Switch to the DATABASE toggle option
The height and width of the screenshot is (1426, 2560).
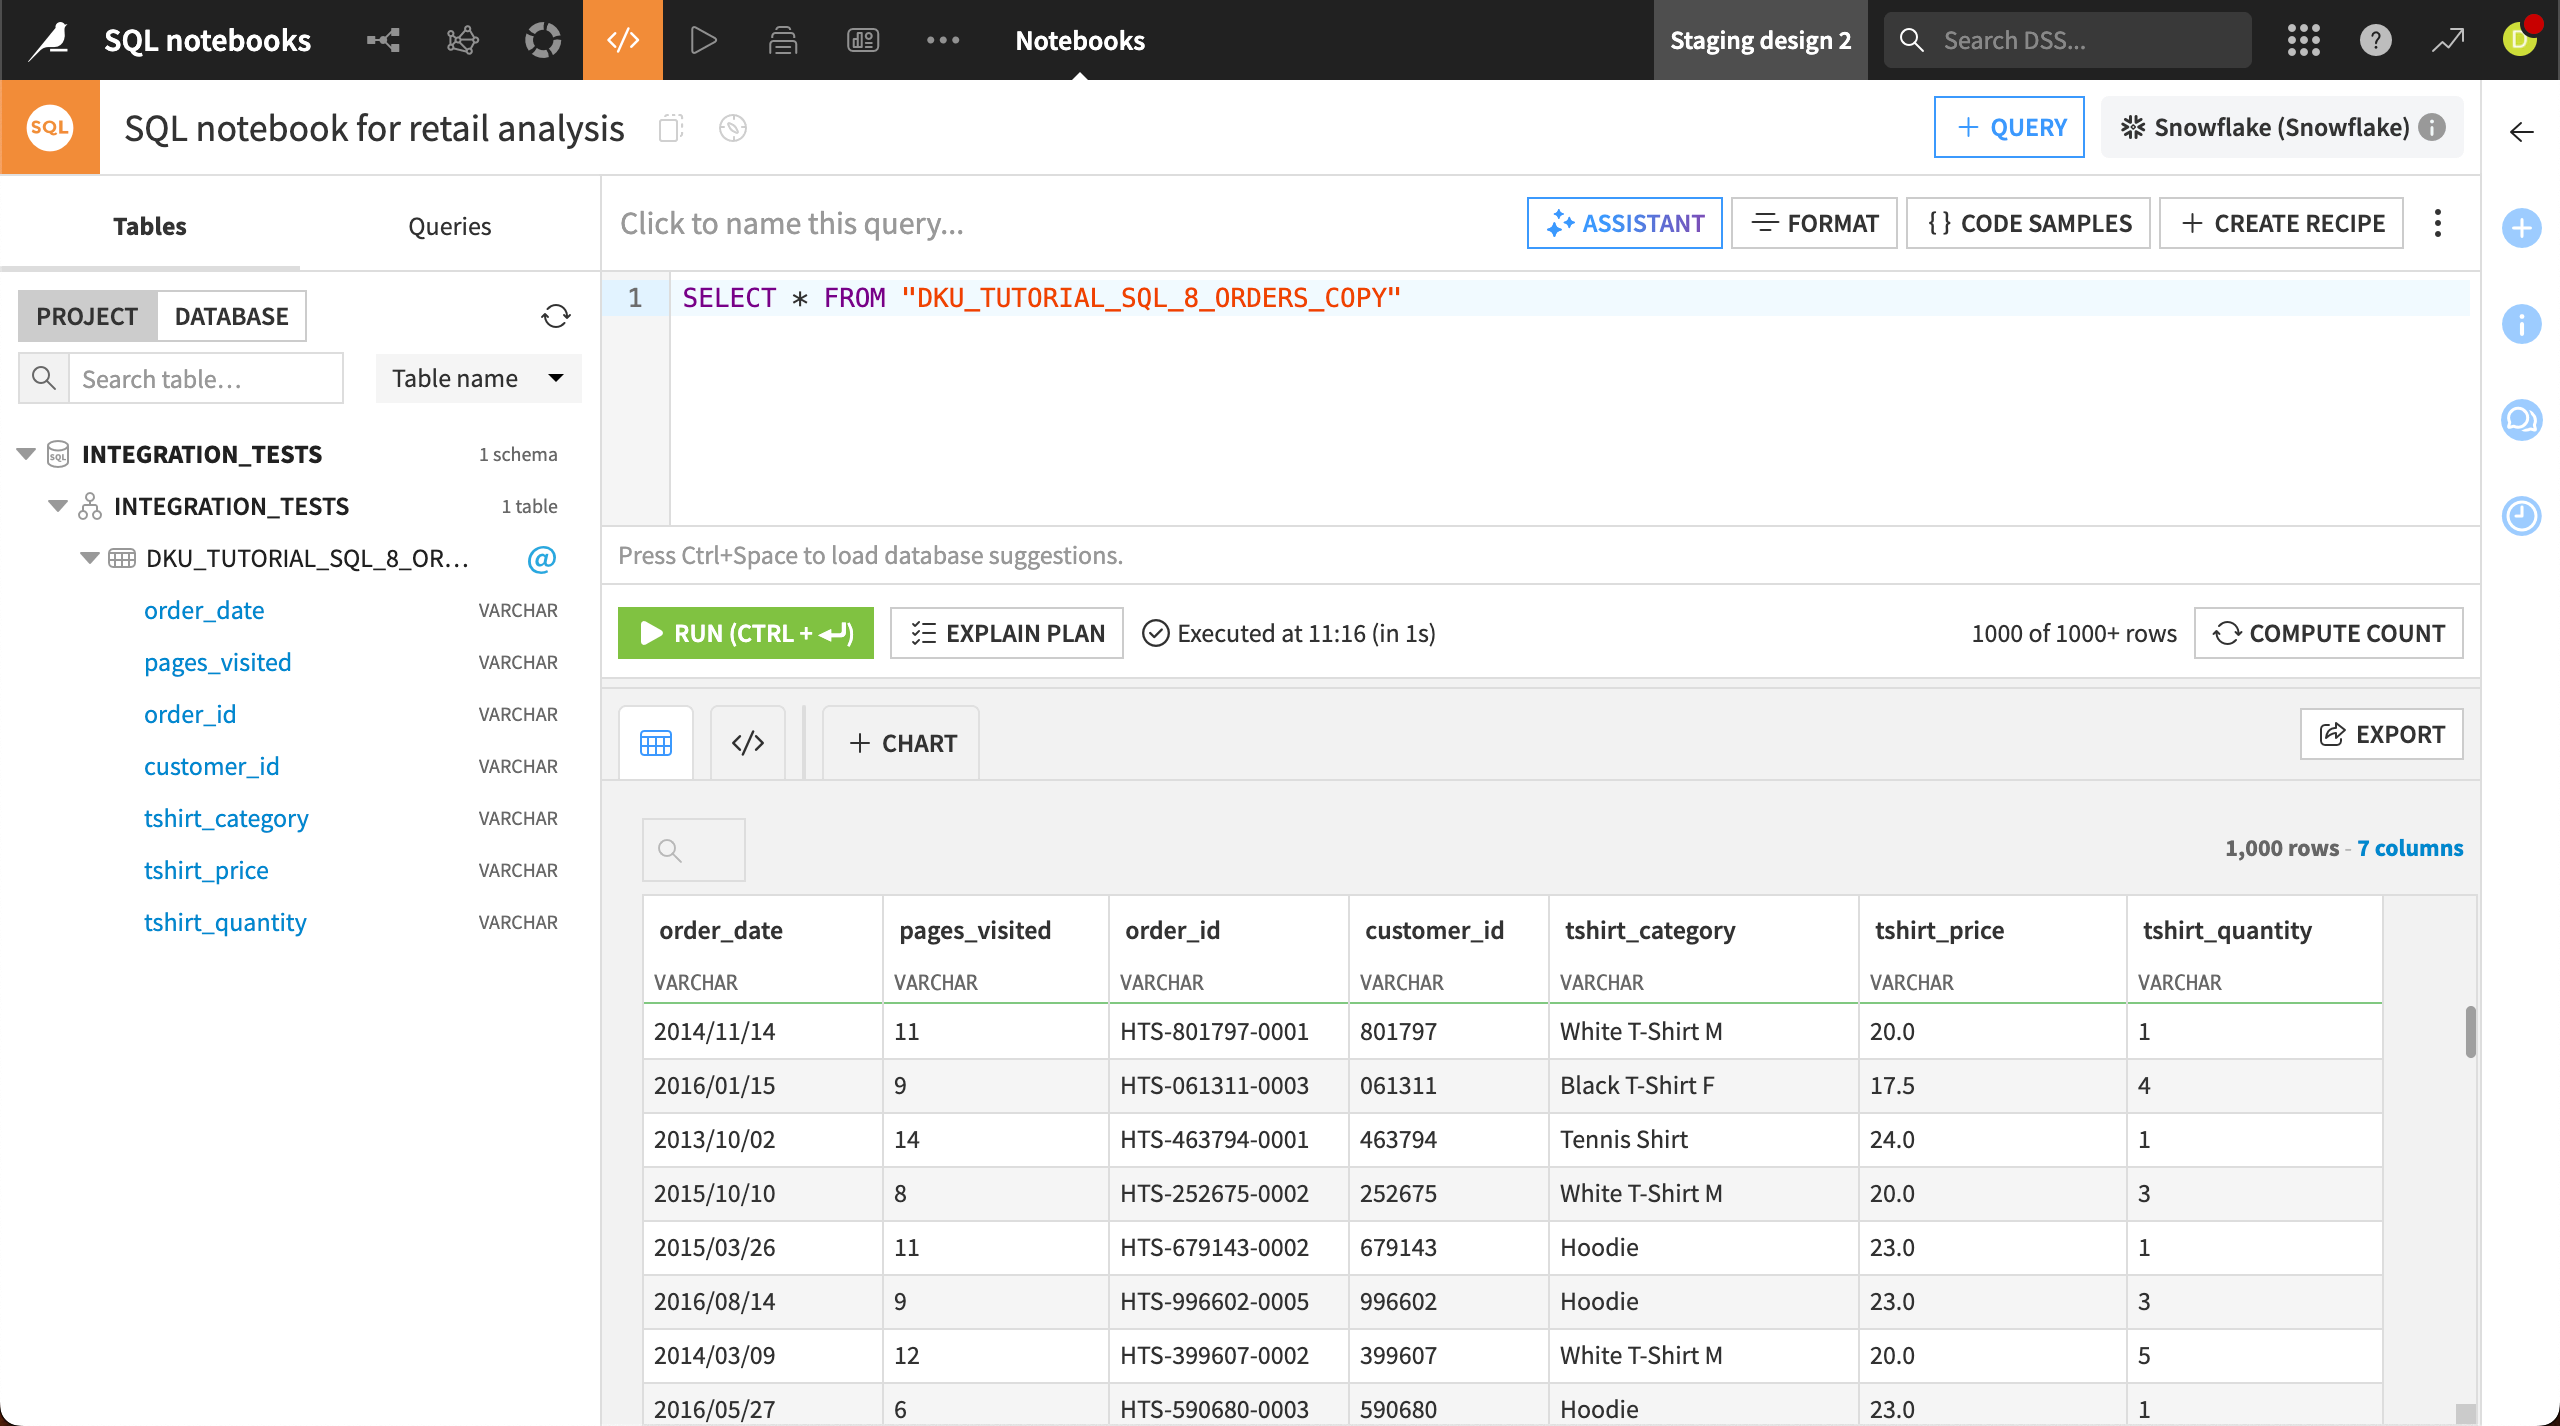click(x=231, y=315)
